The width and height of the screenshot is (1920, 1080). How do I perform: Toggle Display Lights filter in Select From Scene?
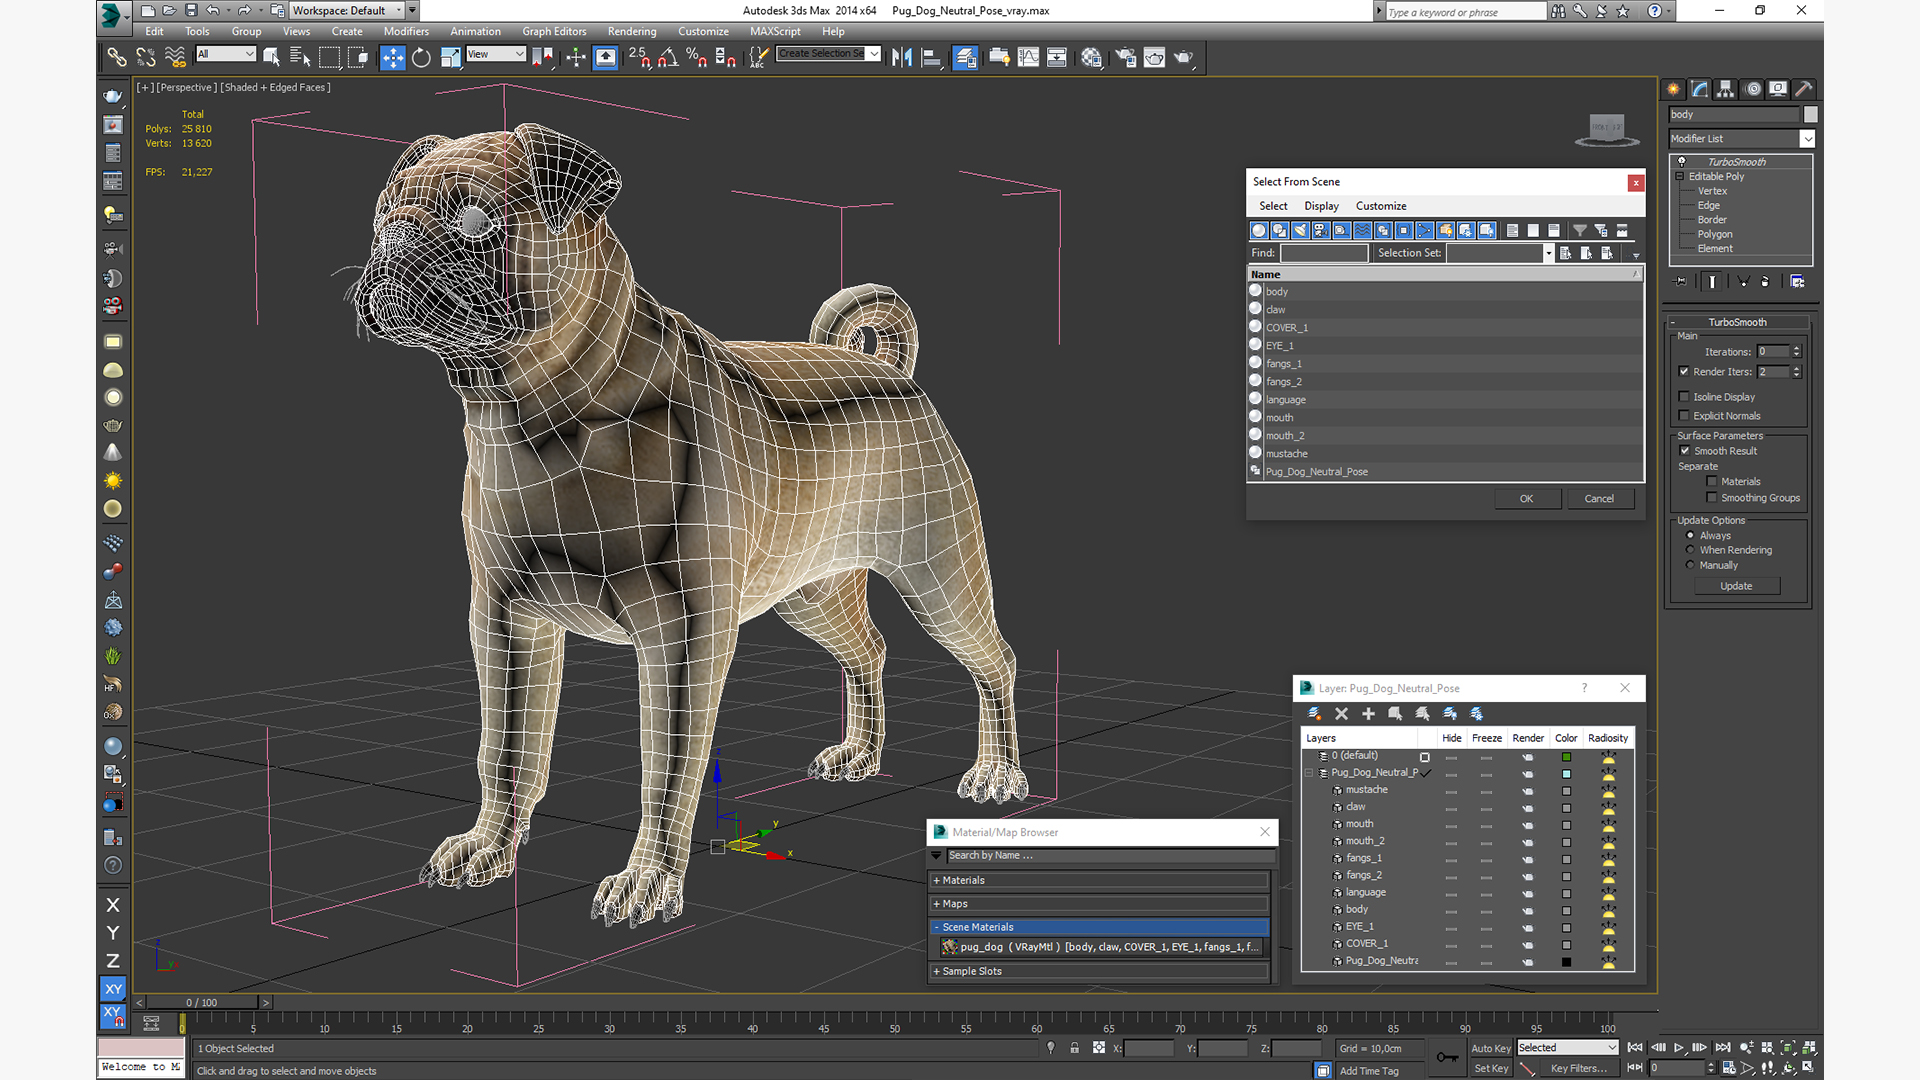(x=1300, y=230)
